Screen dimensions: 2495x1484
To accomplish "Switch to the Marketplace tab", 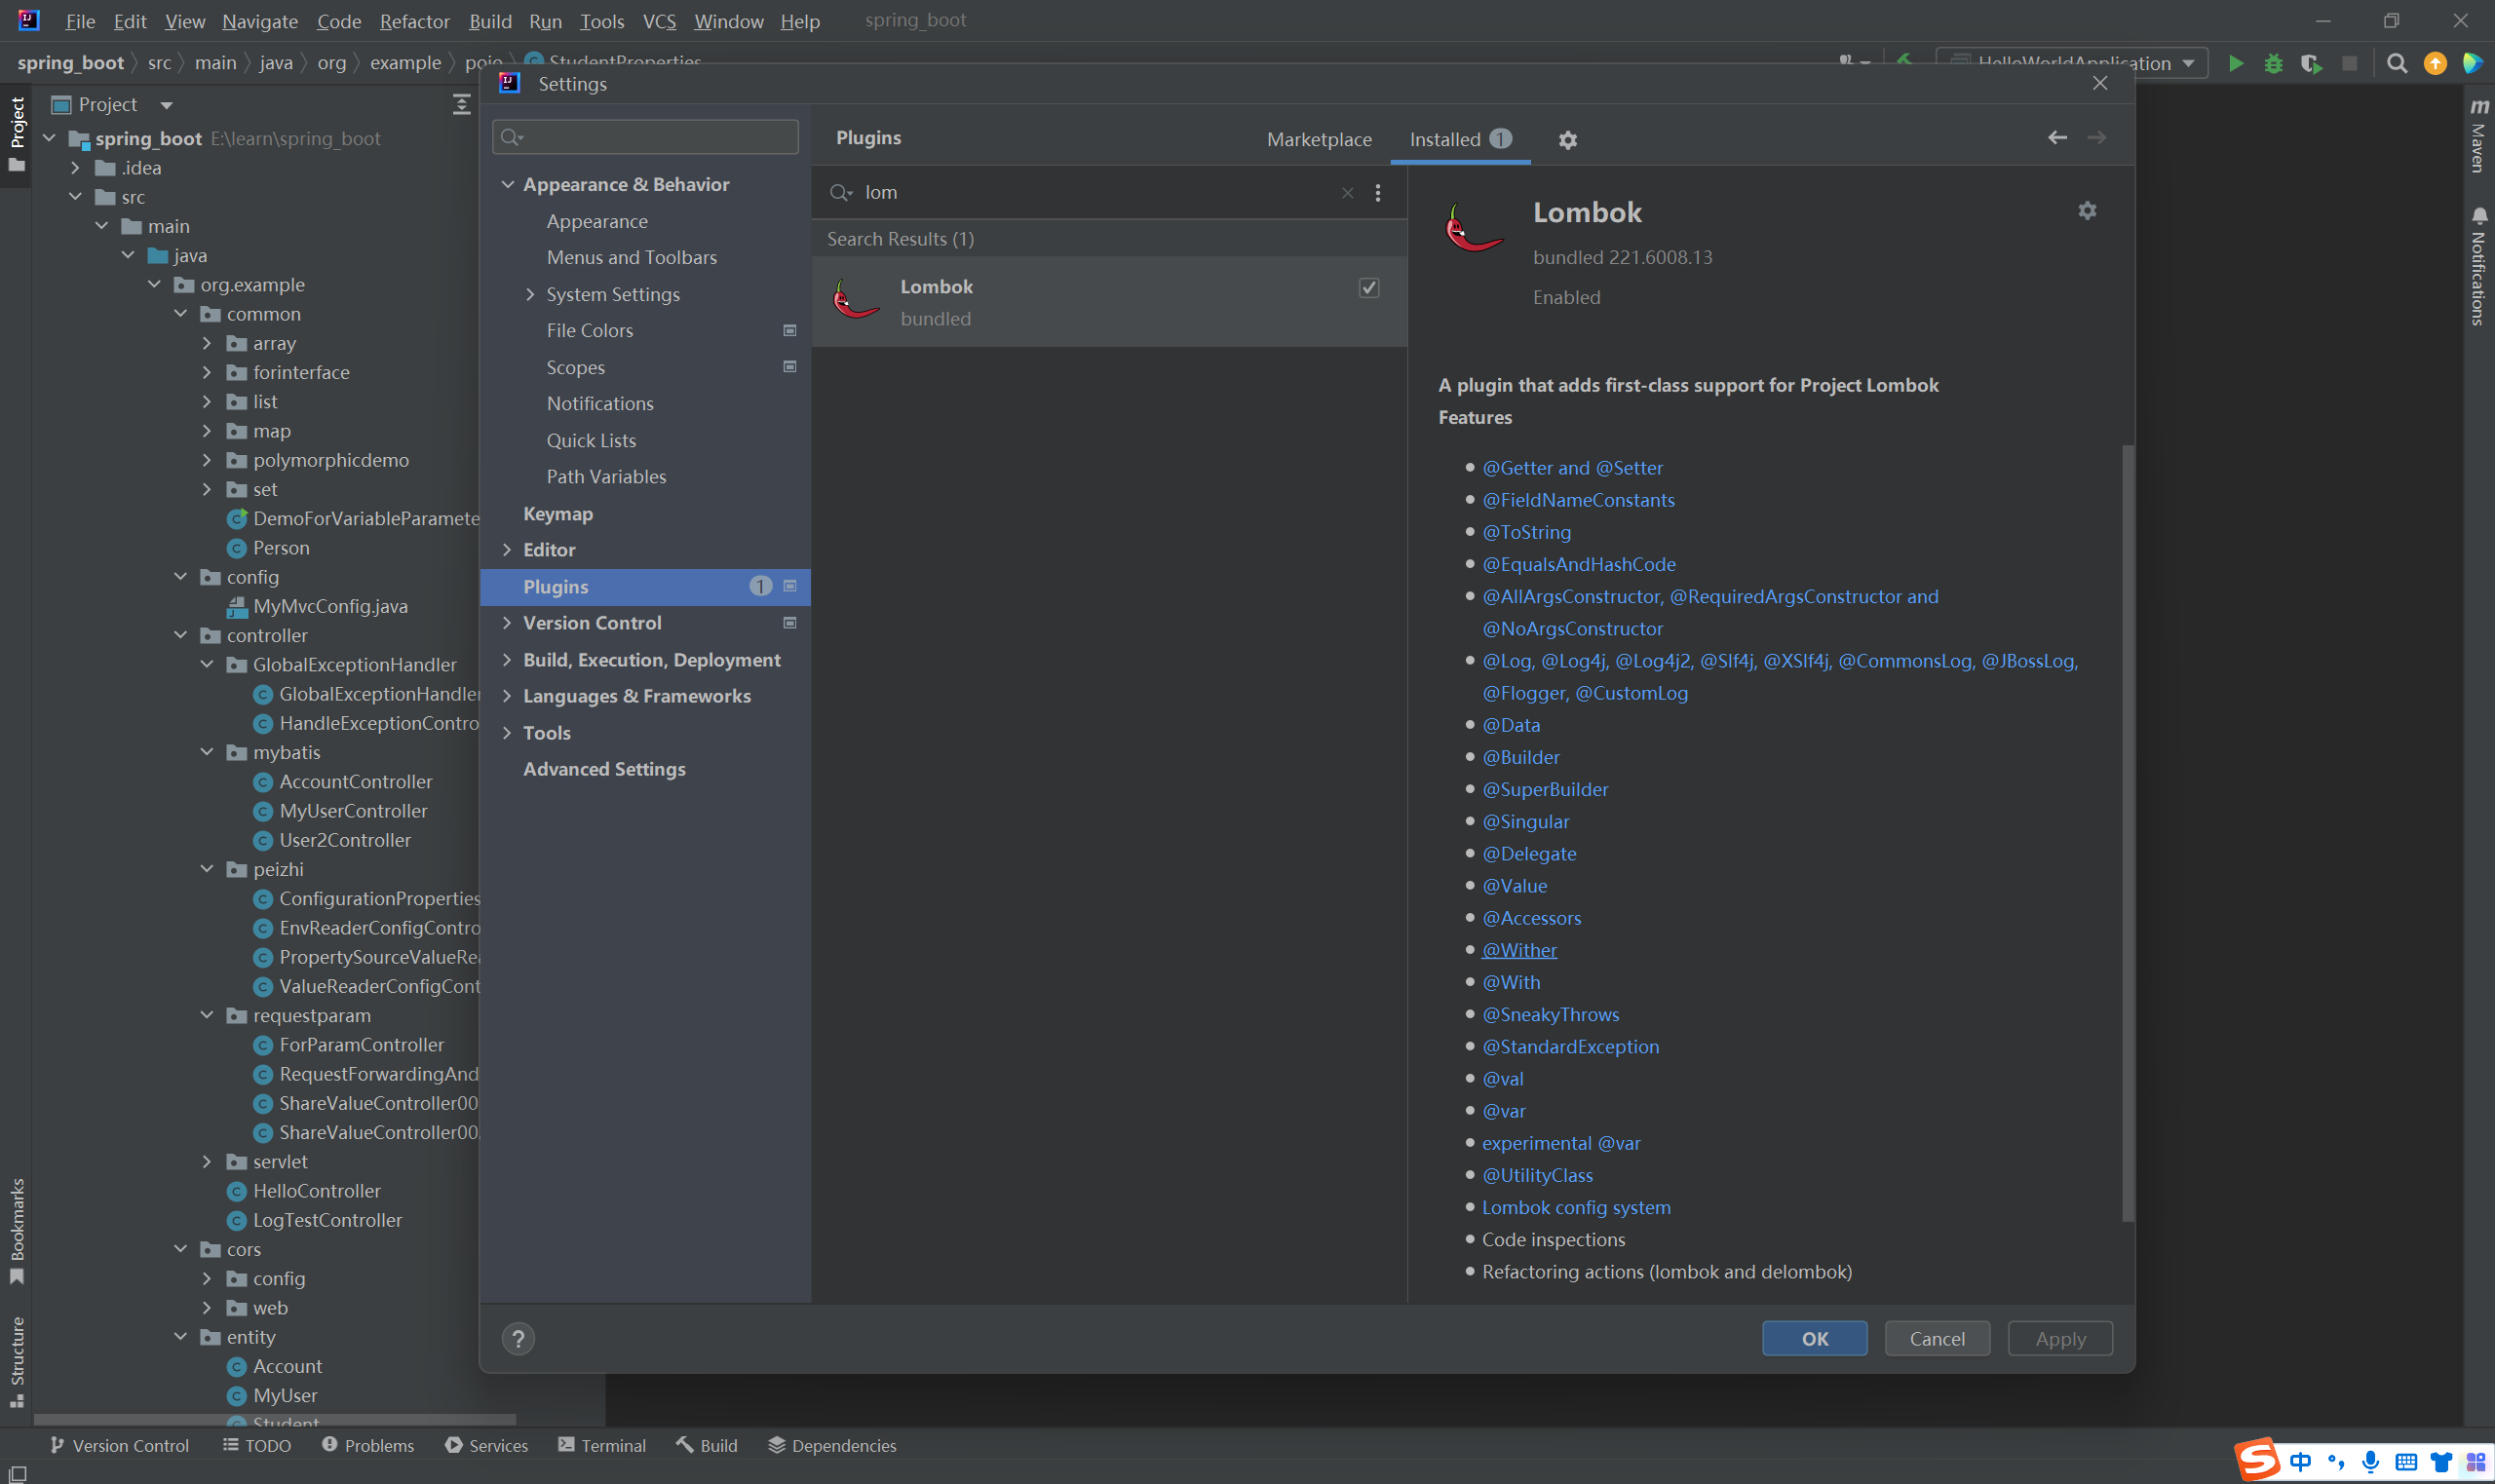I will 1319,140.
